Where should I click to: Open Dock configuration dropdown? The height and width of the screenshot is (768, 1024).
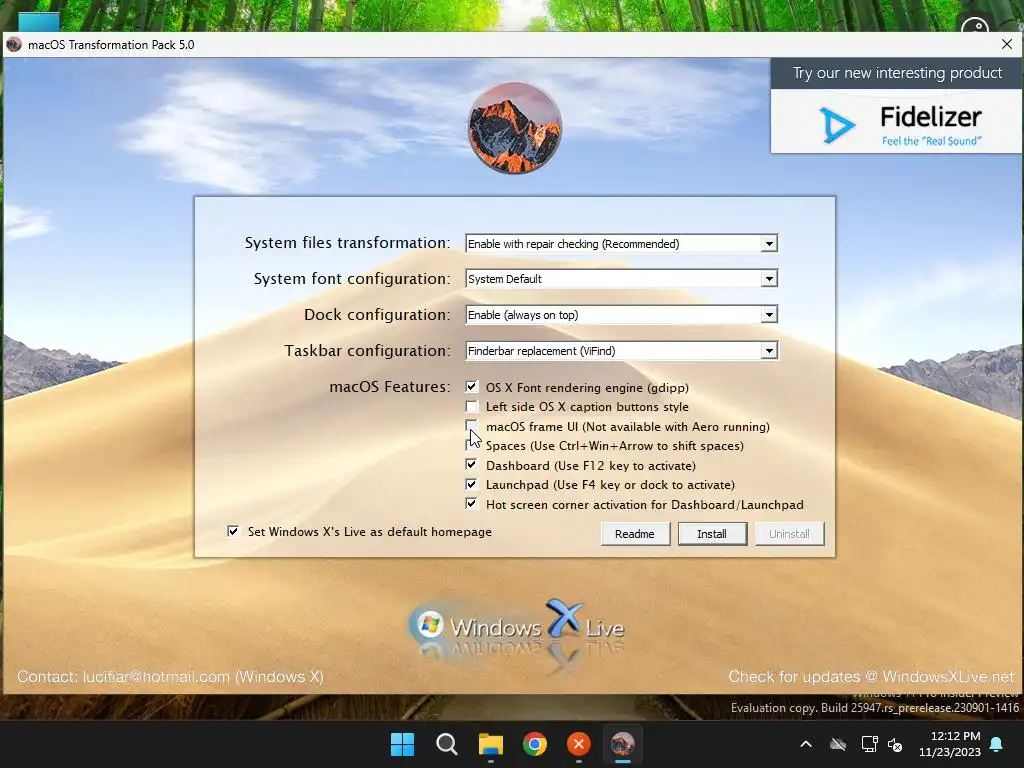tap(769, 315)
